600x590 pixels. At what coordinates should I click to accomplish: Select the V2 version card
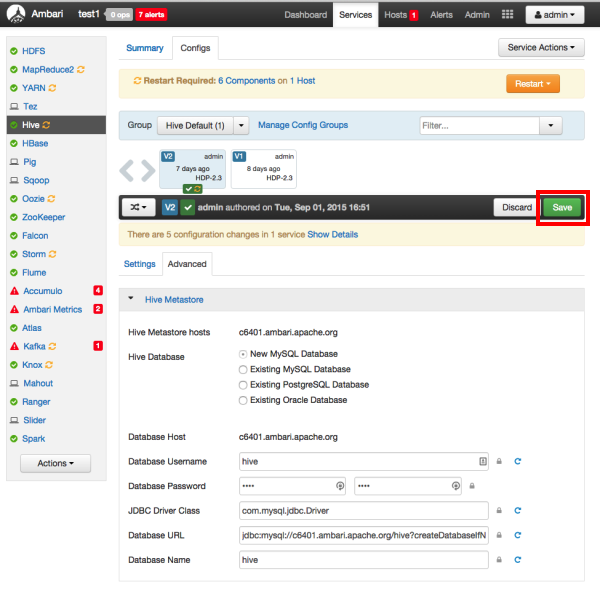pyautogui.click(x=192, y=169)
